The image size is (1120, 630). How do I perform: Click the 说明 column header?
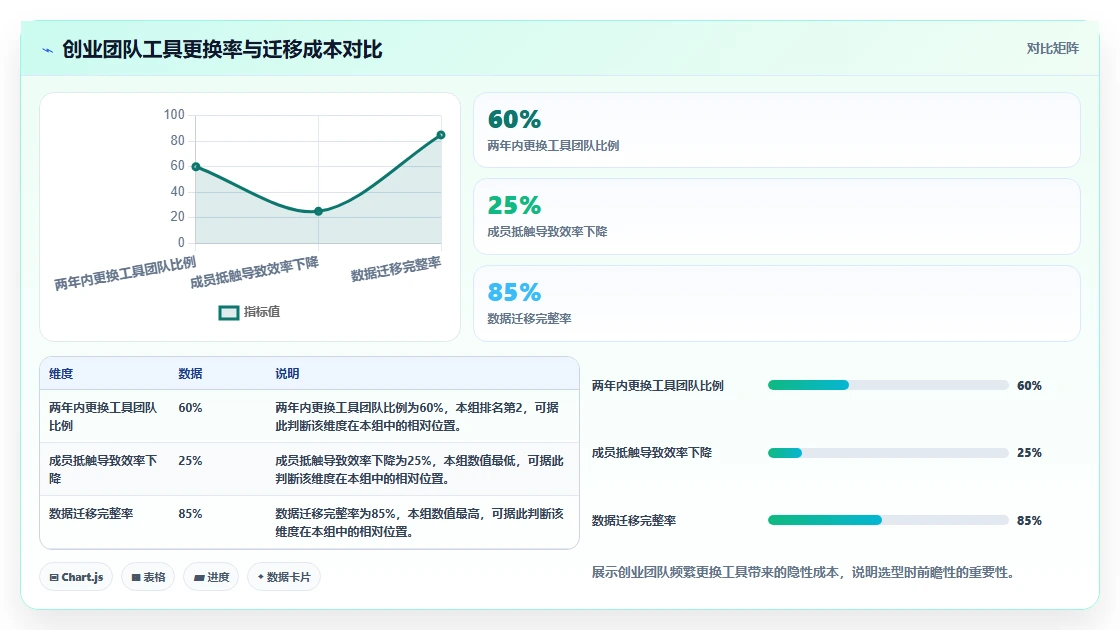coord(287,374)
